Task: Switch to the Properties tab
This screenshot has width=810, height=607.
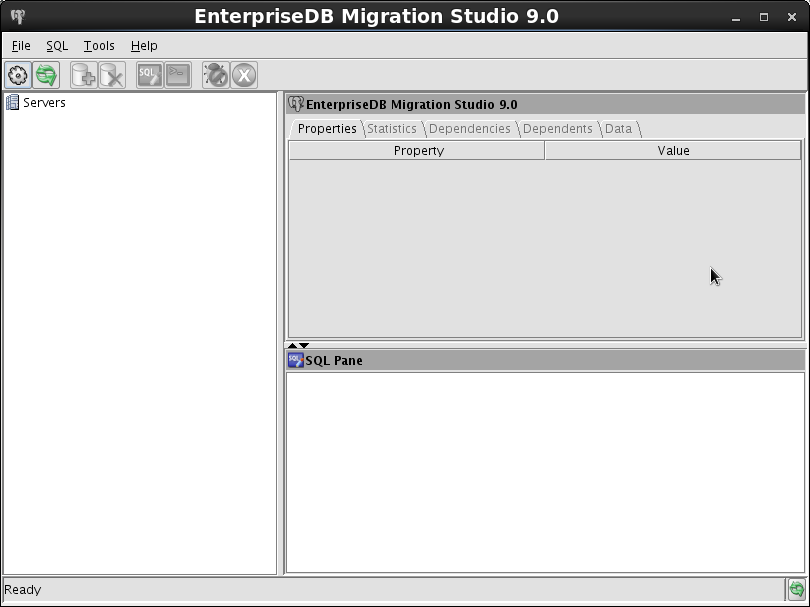Action: point(327,129)
